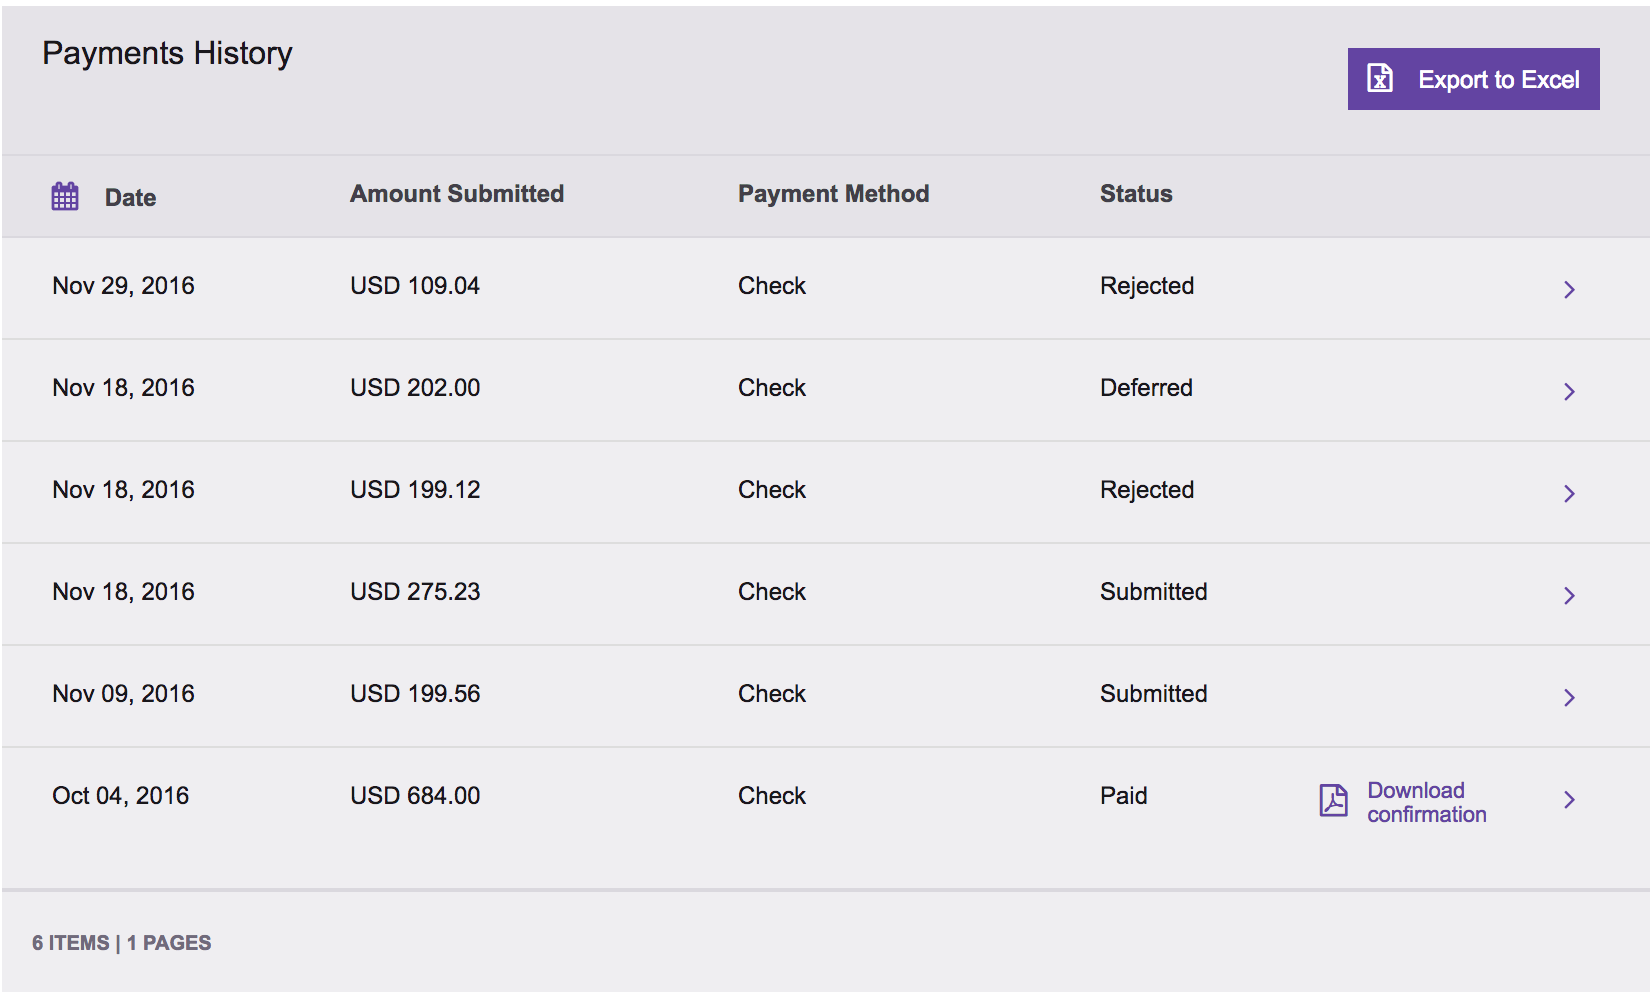Open details chevron for Nov 29 payment
Image resolution: width=1650 pixels, height=992 pixels.
(x=1569, y=289)
